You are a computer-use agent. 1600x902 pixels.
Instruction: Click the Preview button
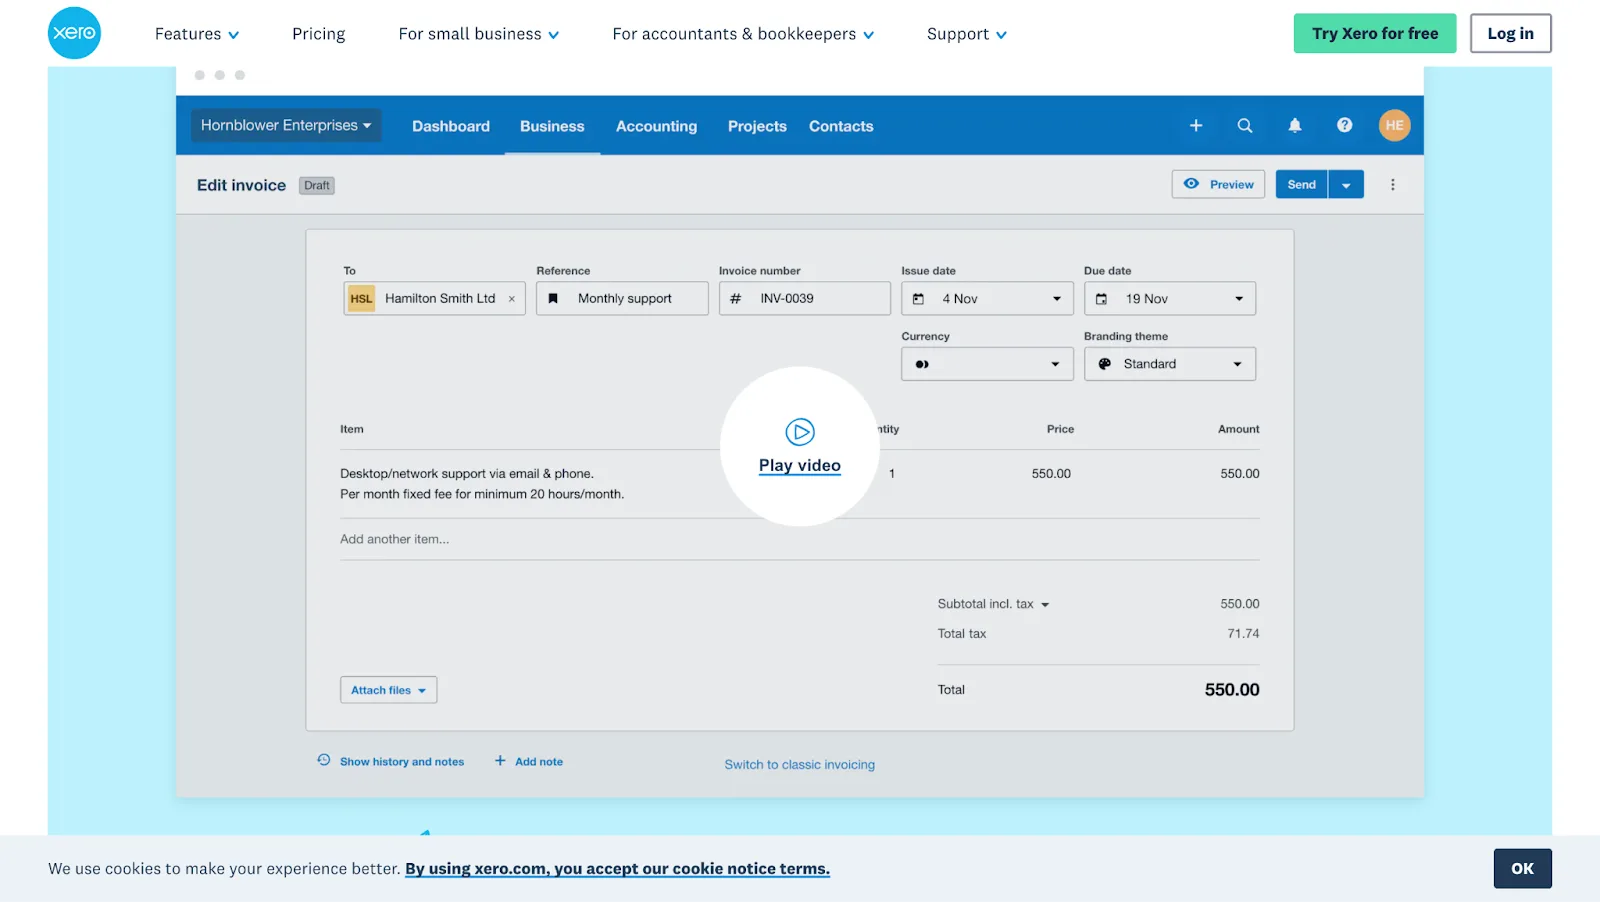coord(1219,185)
